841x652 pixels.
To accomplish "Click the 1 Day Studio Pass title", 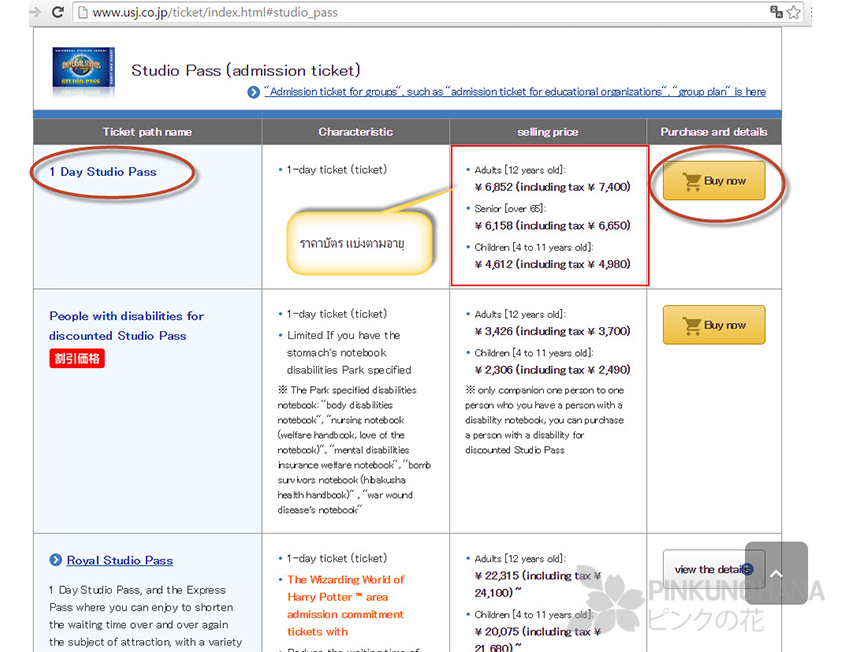I will coord(103,172).
